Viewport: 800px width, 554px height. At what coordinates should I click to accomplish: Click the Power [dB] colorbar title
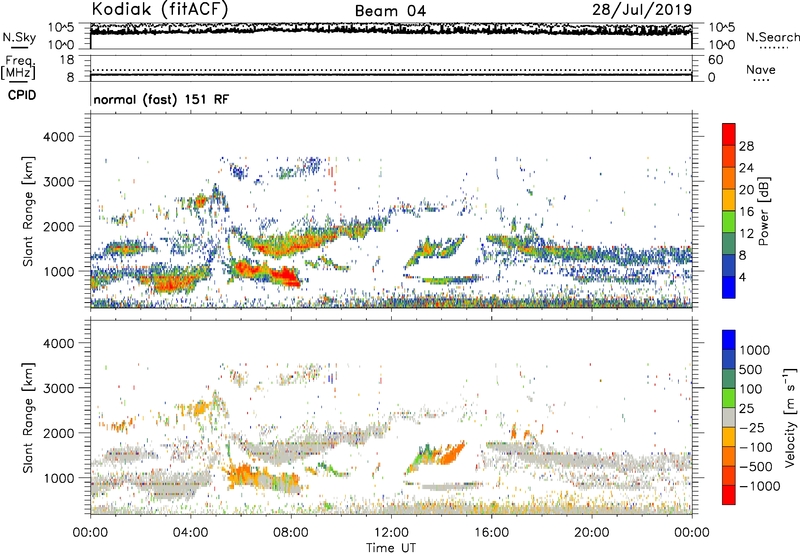(x=763, y=211)
